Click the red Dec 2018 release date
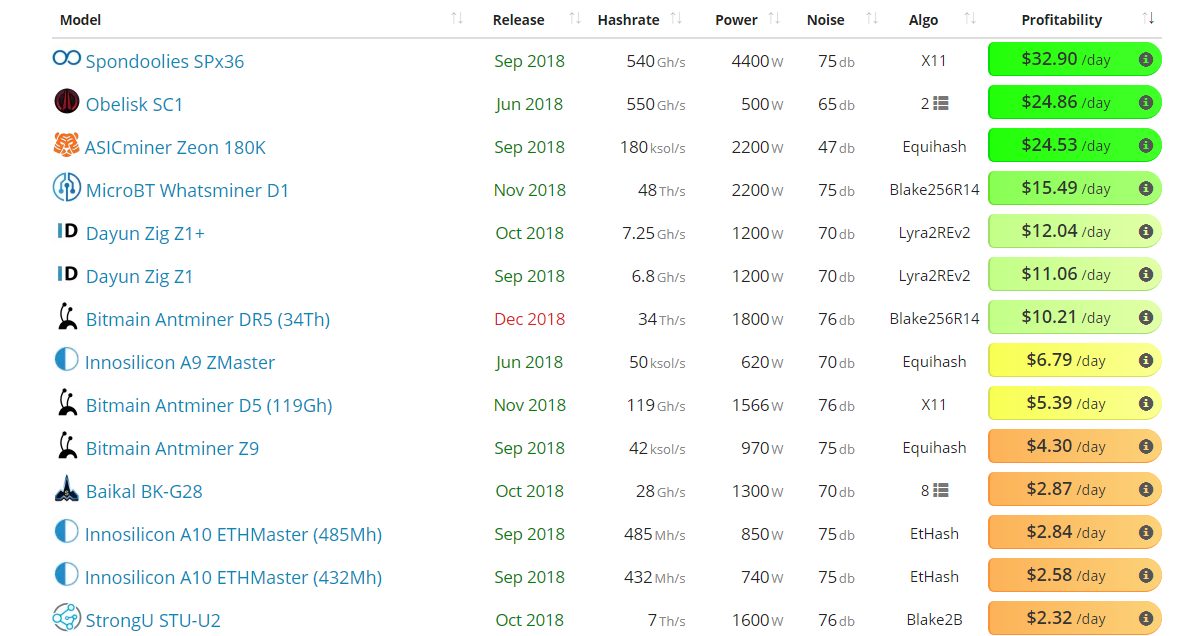This screenshot has height=636, width=1197. tap(529, 319)
